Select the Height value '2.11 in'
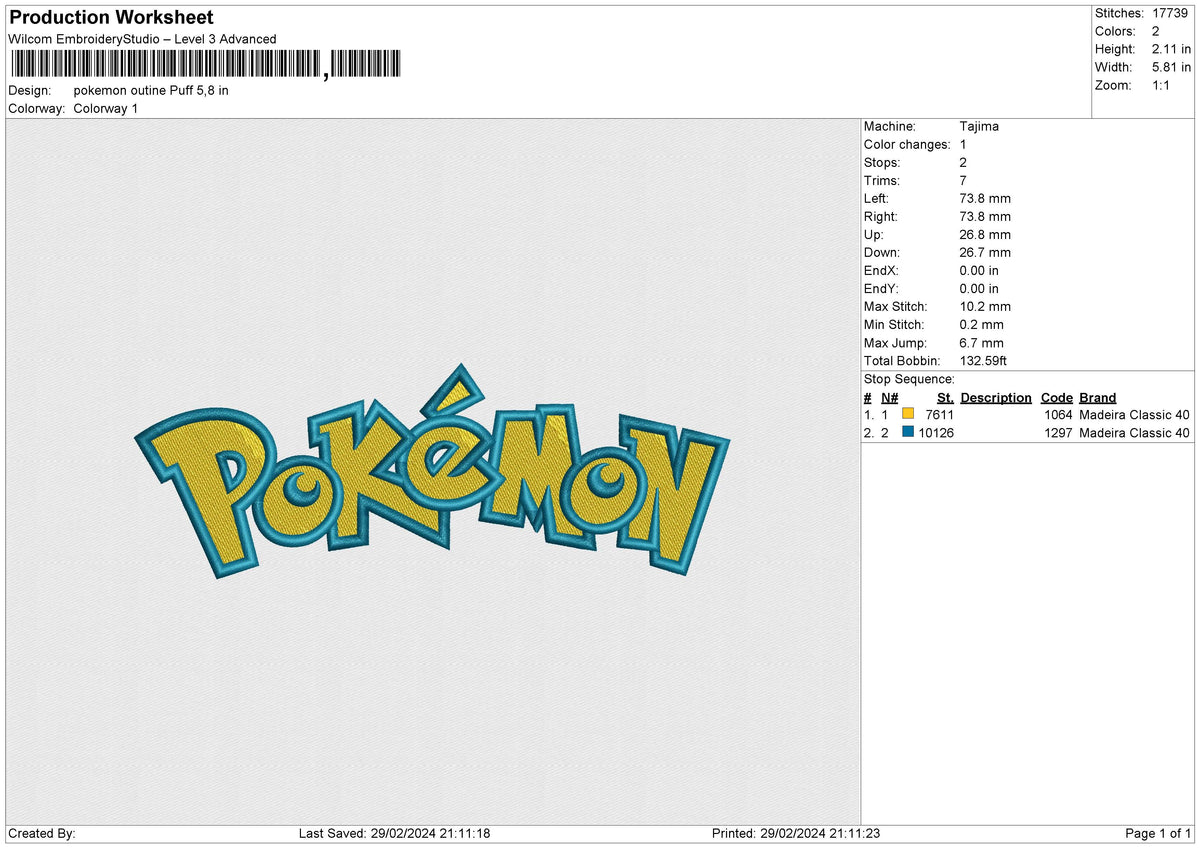1200x848 pixels. coord(1171,49)
